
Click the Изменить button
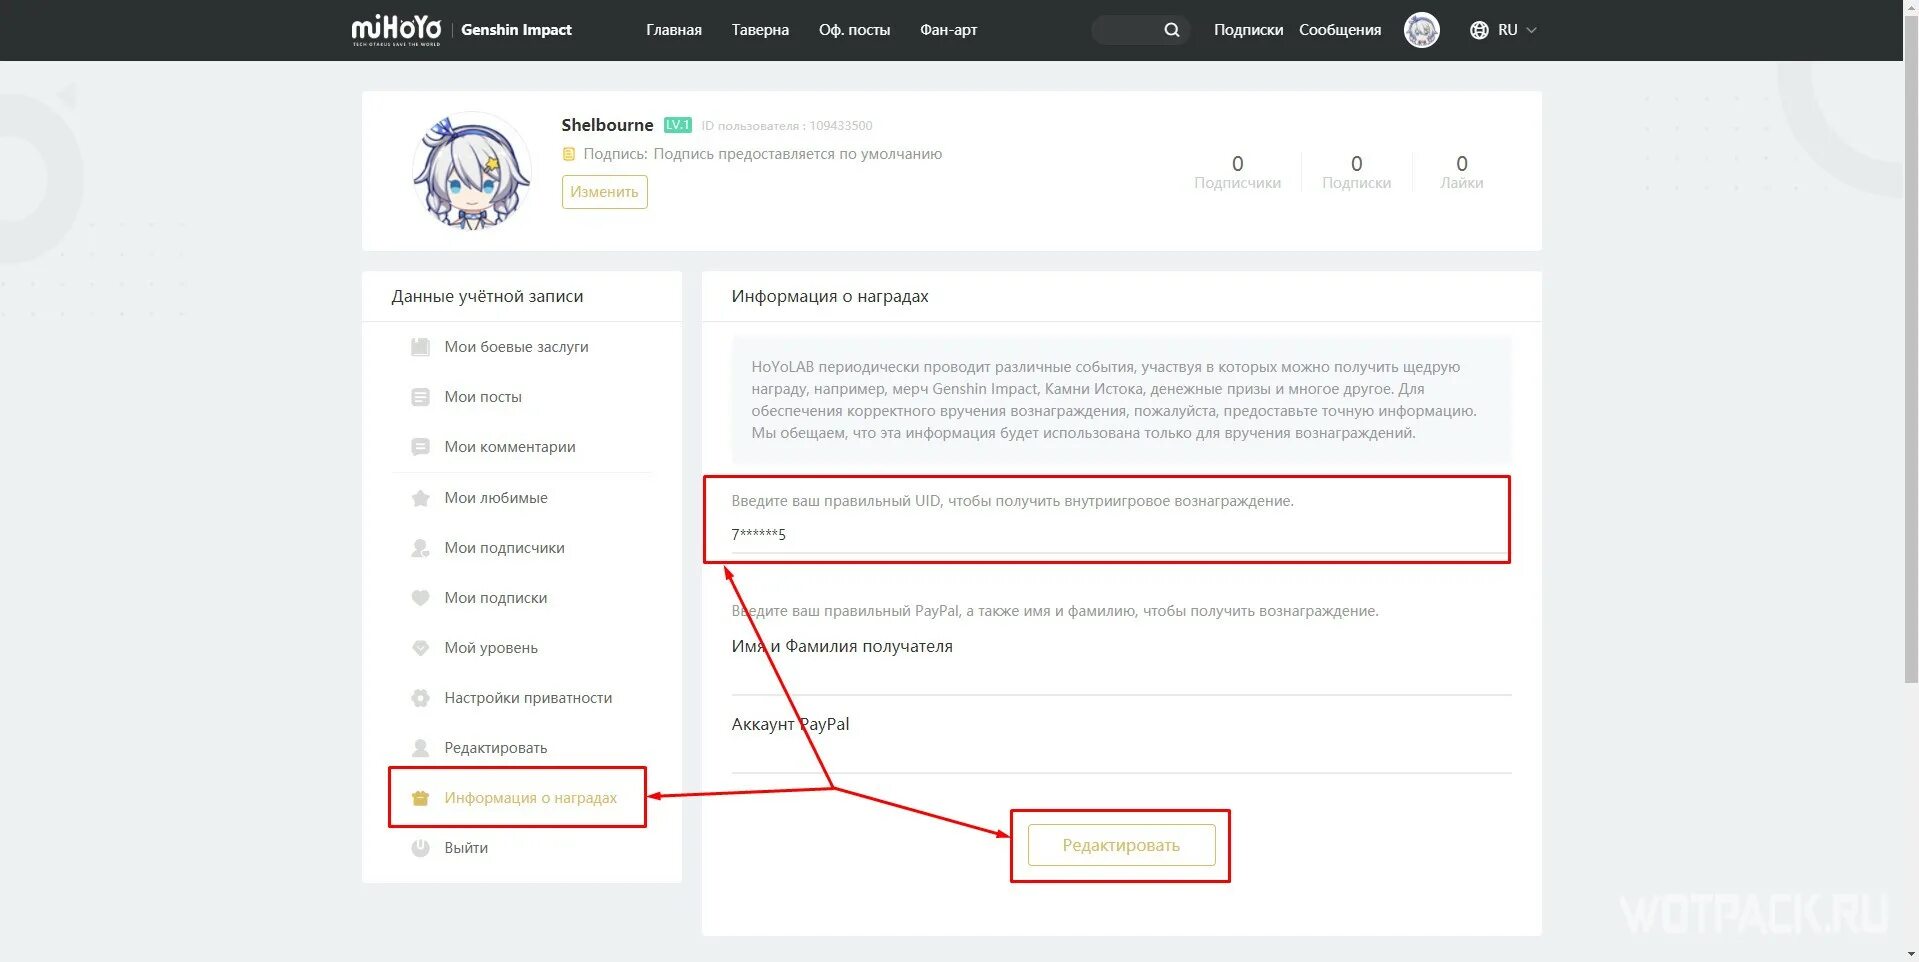(604, 192)
